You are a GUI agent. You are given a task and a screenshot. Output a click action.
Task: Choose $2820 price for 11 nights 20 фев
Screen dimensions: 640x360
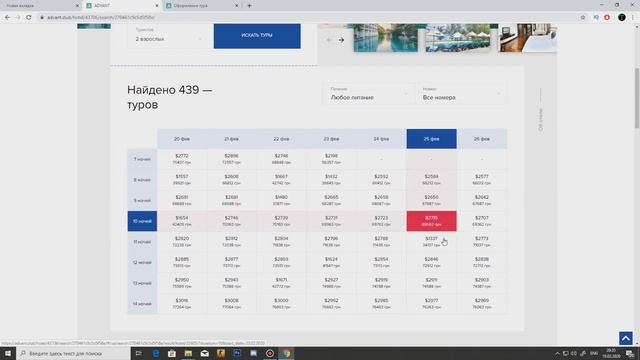(x=182, y=242)
